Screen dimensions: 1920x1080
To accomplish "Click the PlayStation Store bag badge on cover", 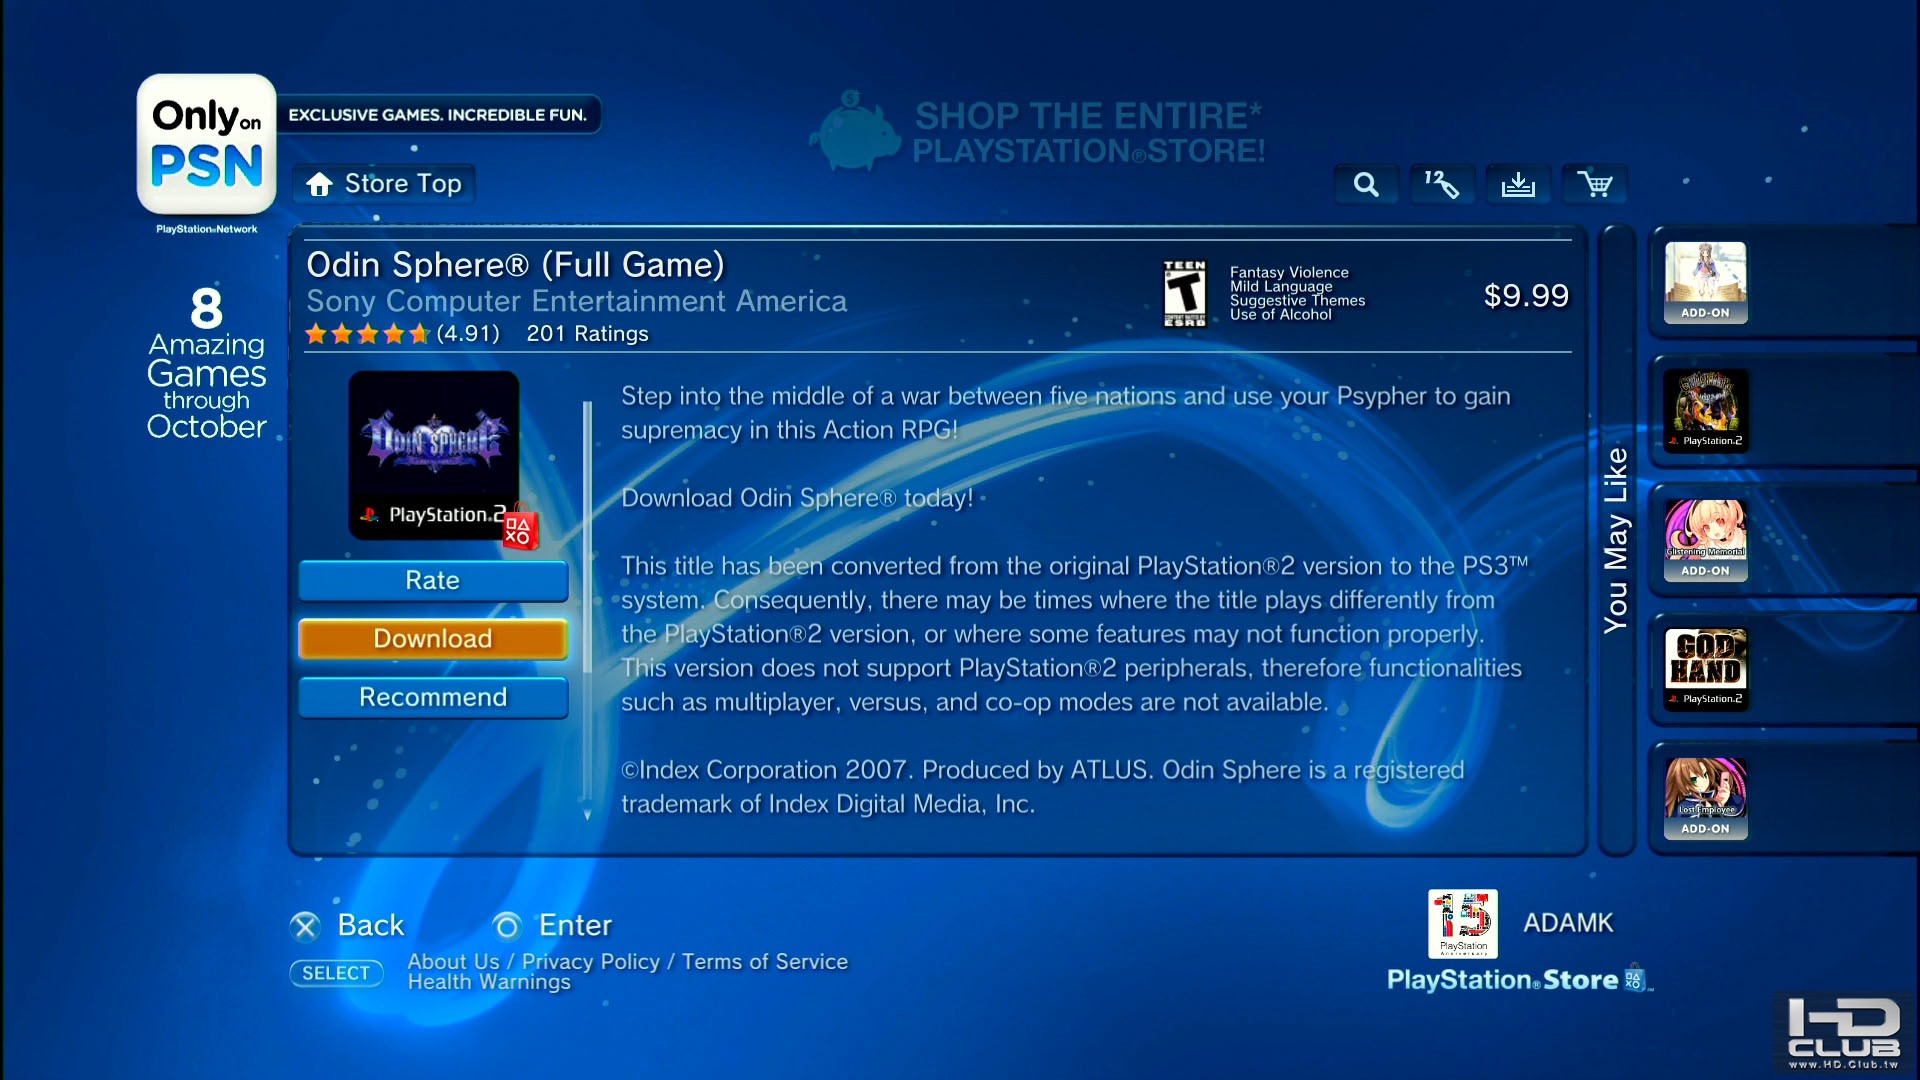I will pos(520,528).
